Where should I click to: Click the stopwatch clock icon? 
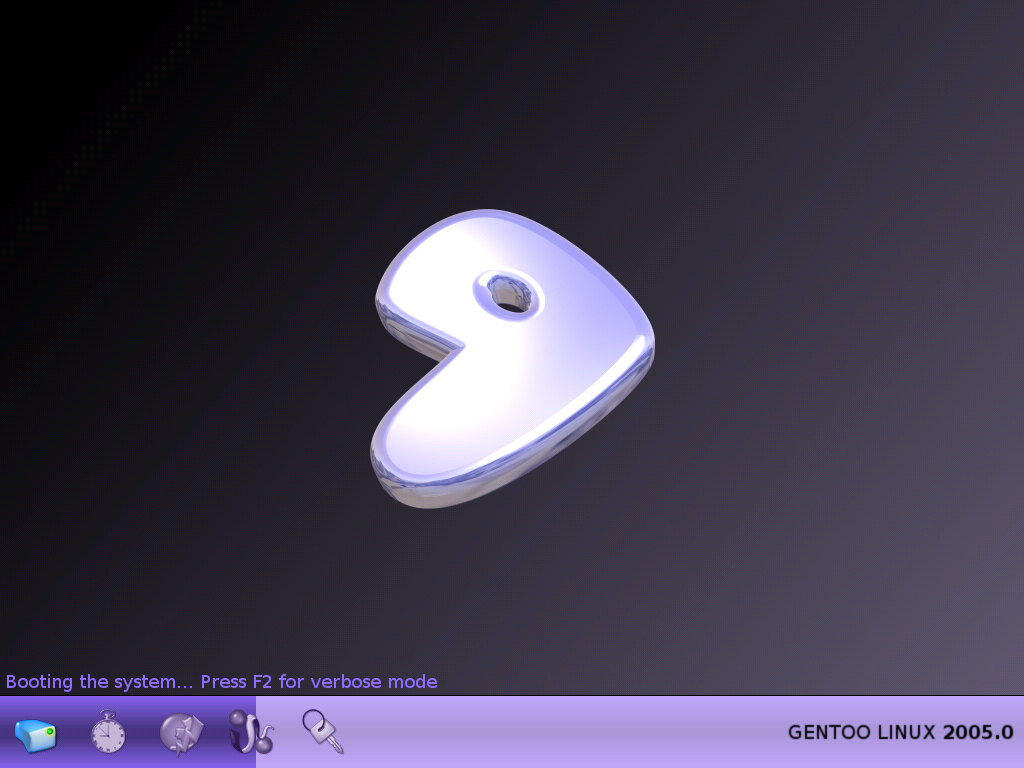[x=108, y=732]
